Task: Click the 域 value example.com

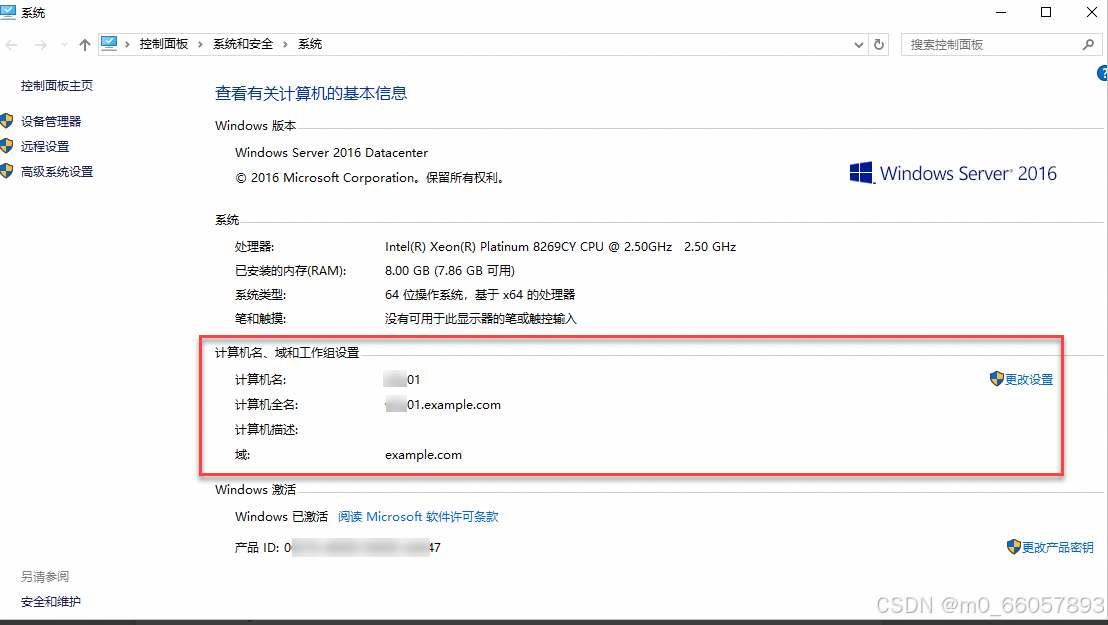Action: [x=423, y=455]
